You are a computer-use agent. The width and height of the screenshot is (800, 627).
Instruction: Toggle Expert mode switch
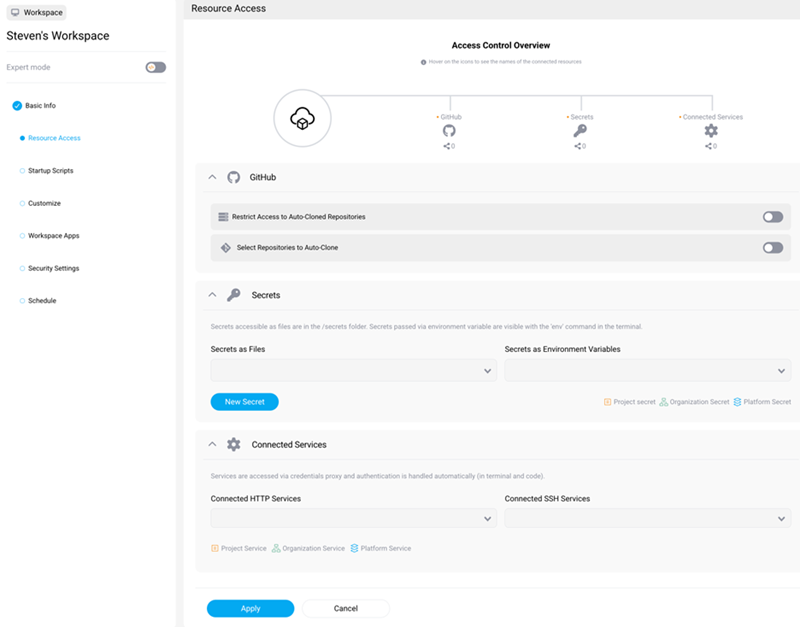155,67
